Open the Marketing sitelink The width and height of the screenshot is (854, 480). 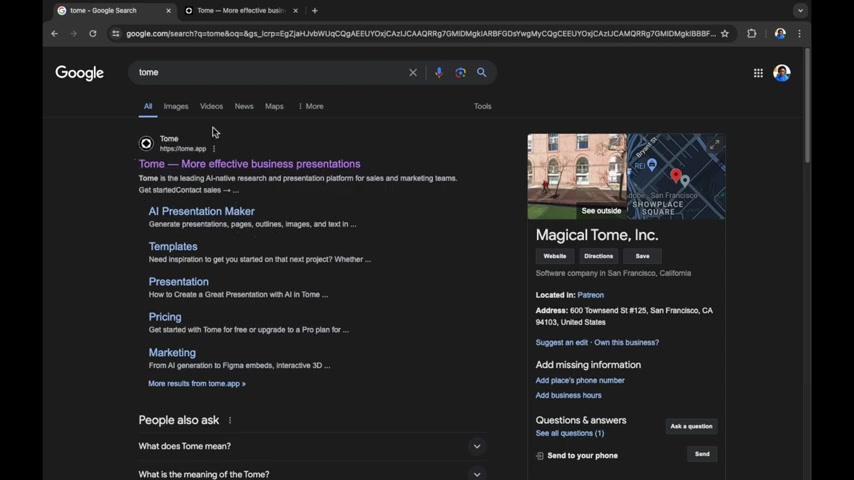(x=172, y=353)
